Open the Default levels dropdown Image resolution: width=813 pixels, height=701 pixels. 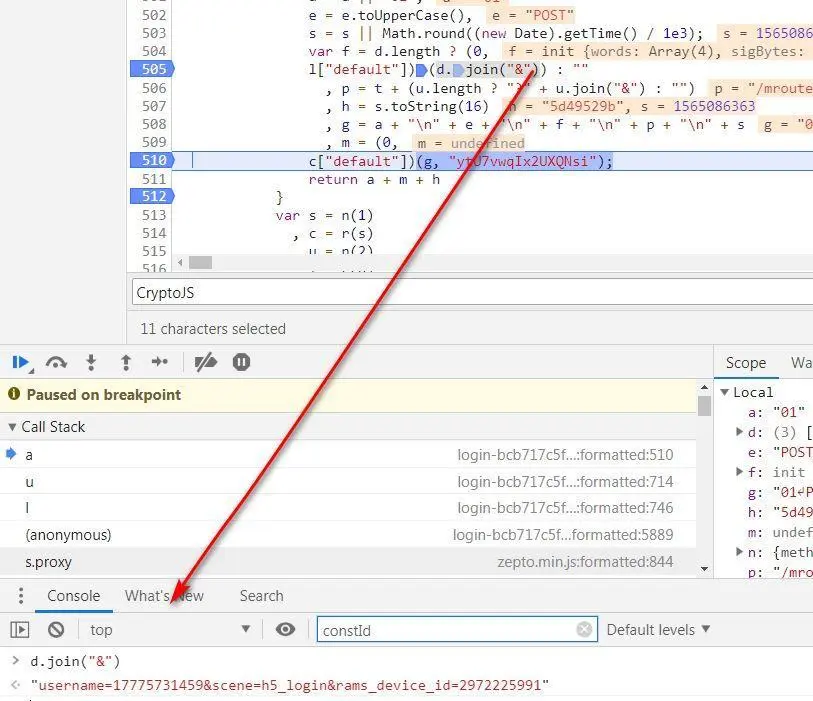(x=657, y=629)
